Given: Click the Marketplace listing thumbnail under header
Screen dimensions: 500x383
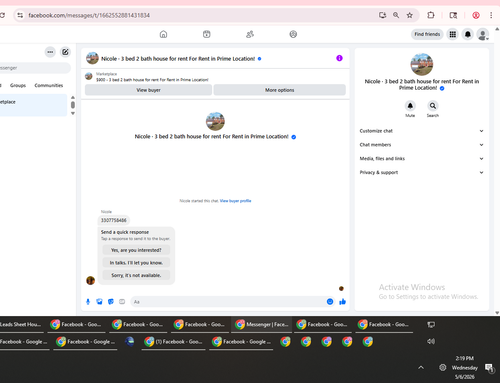Looking at the screenshot, I should click(x=89, y=76).
